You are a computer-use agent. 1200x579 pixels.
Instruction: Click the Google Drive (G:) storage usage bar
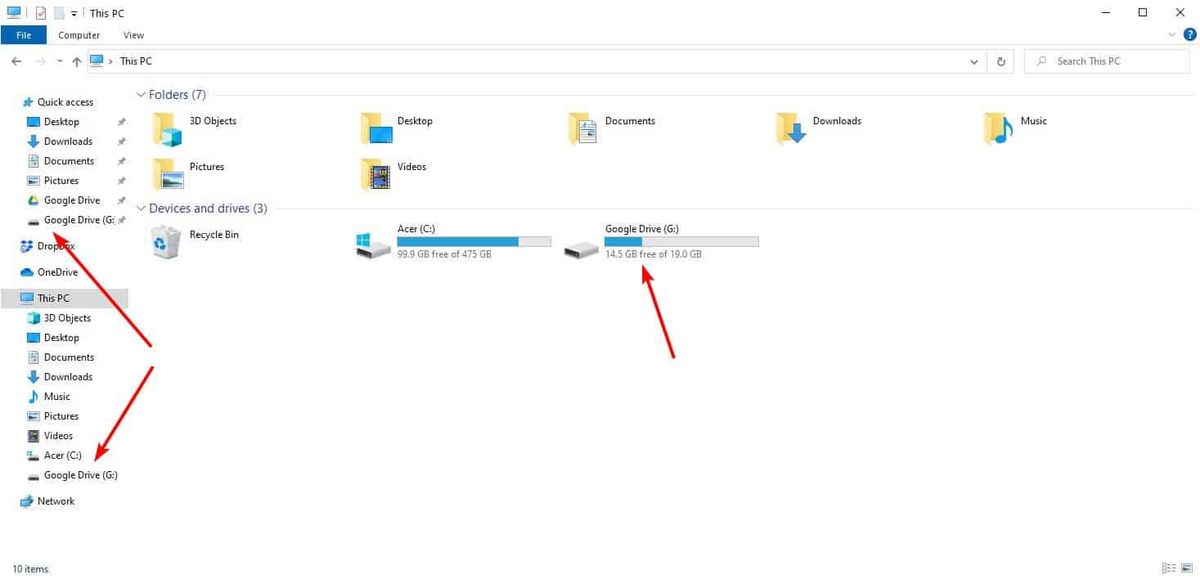coord(682,242)
